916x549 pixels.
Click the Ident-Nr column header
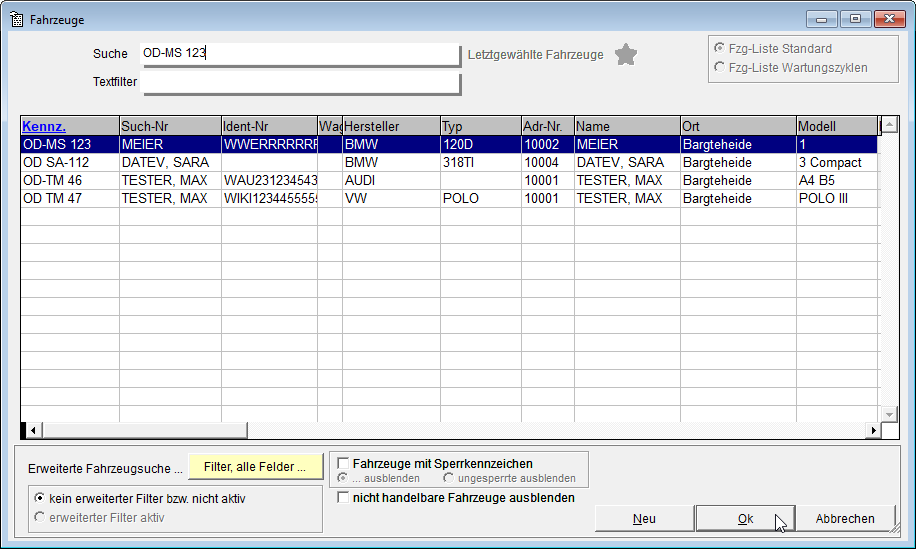[x=269, y=126]
